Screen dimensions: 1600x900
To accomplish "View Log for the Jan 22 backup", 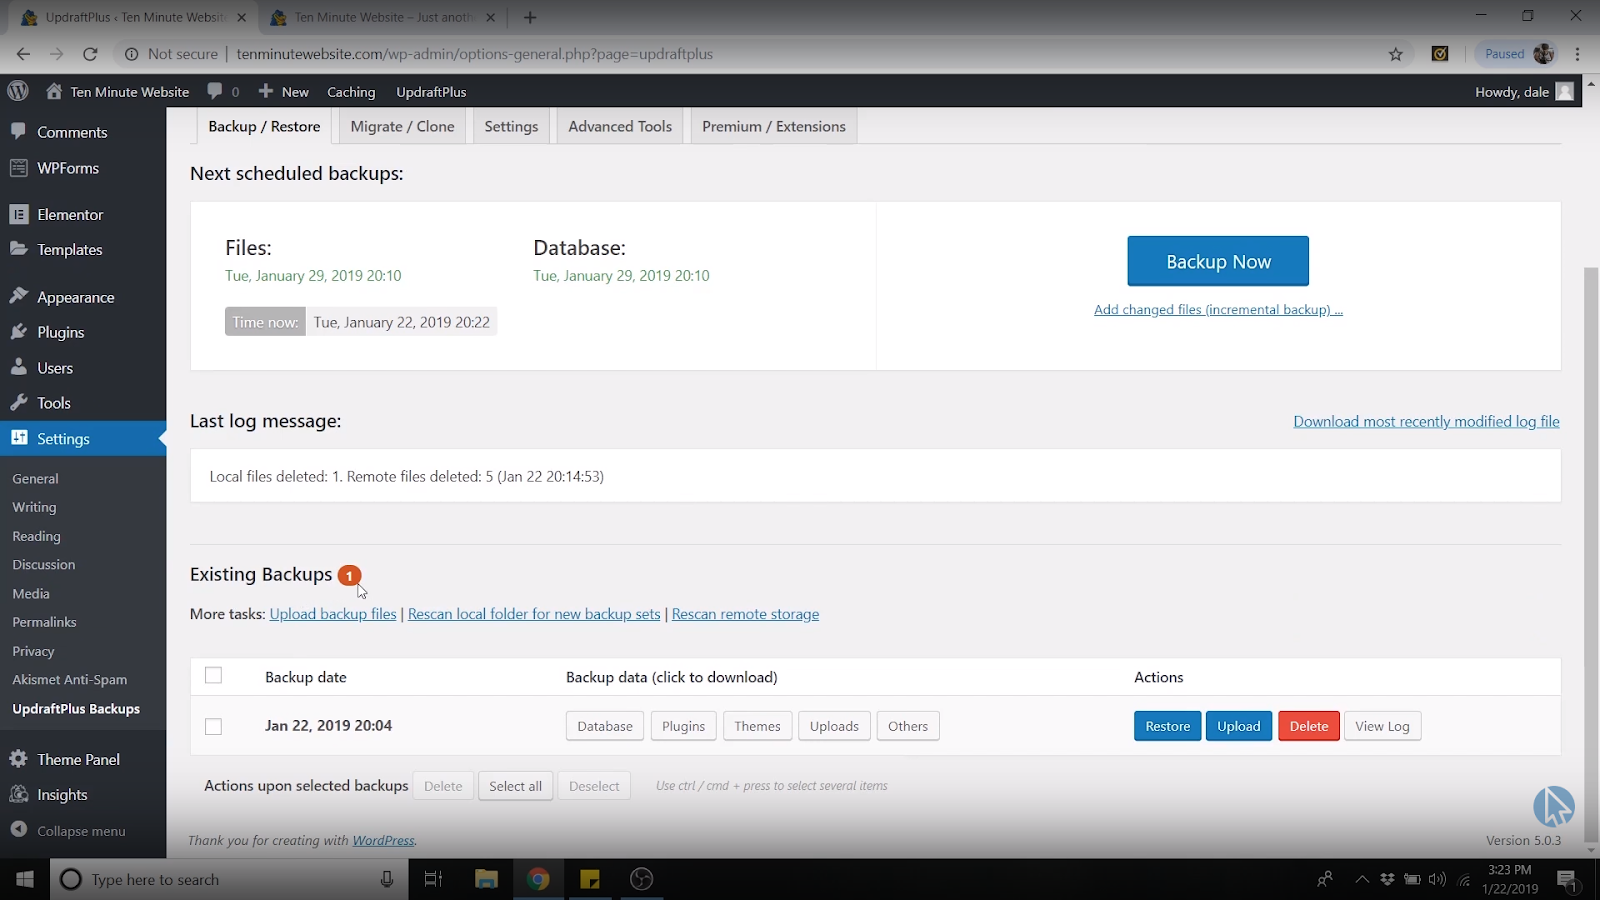I will point(1382,726).
